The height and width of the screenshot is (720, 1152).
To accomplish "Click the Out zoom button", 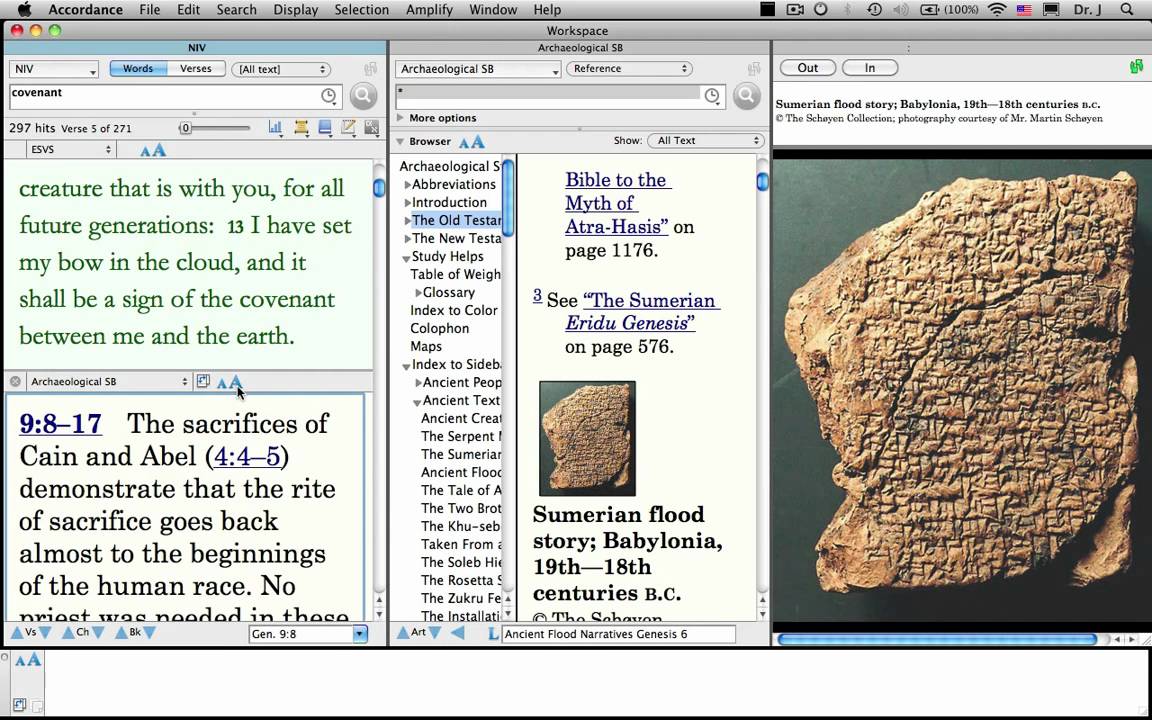I will pyautogui.click(x=807, y=68).
